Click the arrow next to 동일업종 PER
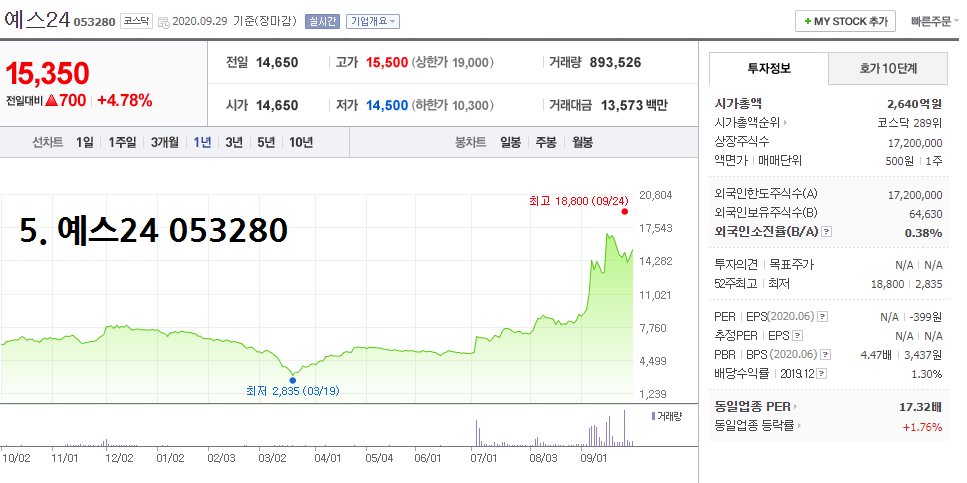967x483 pixels. click(795, 407)
